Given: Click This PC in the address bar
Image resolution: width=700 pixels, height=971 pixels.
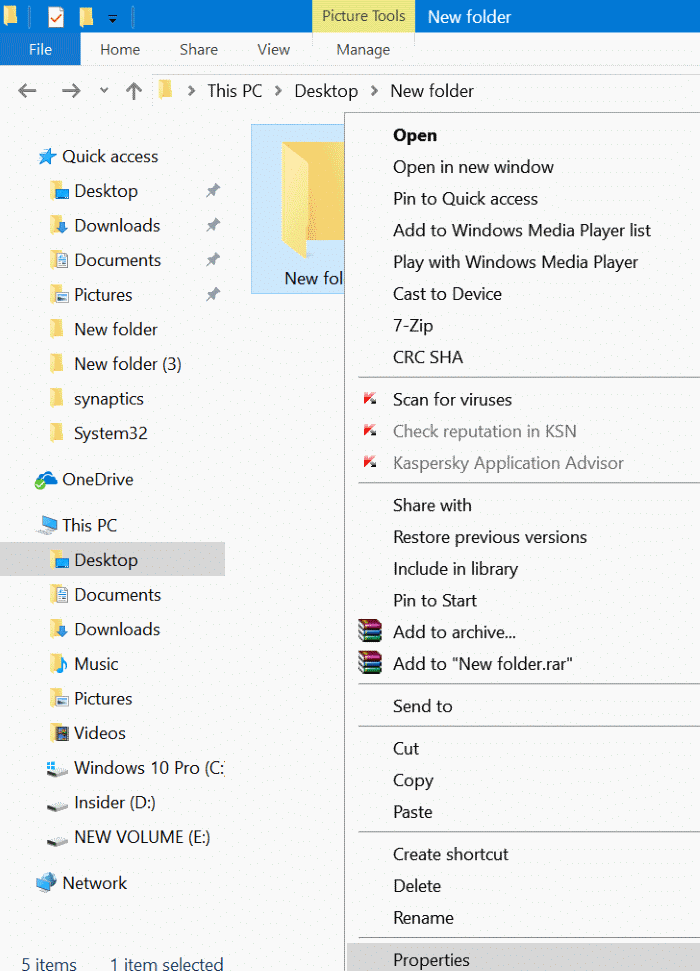Looking at the screenshot, I should 235,91.
